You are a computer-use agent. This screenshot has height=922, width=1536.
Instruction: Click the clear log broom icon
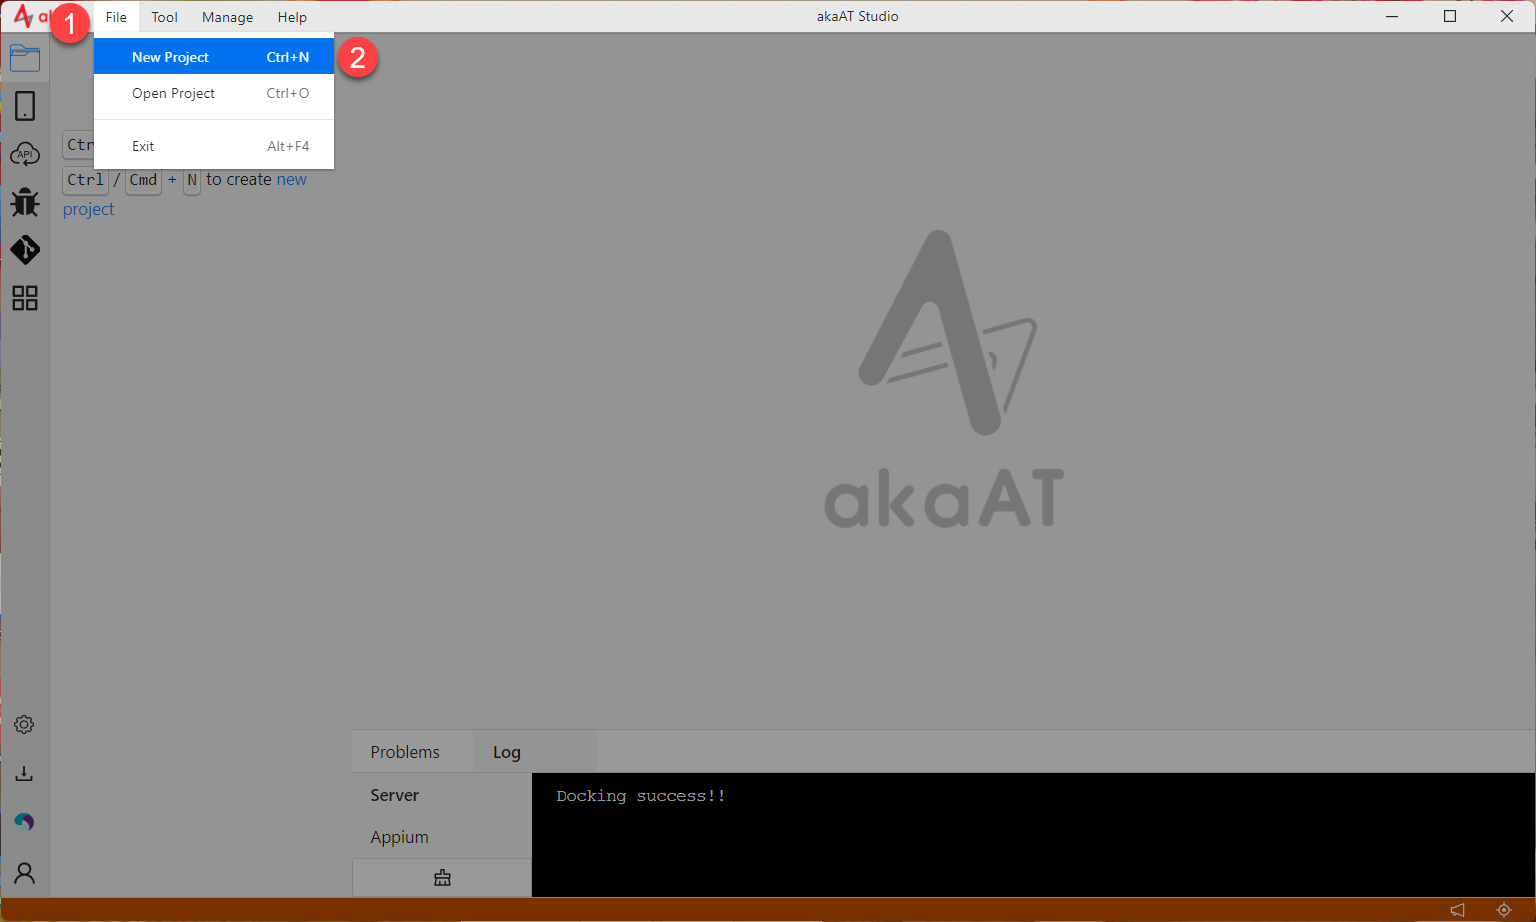coord(442,878)
